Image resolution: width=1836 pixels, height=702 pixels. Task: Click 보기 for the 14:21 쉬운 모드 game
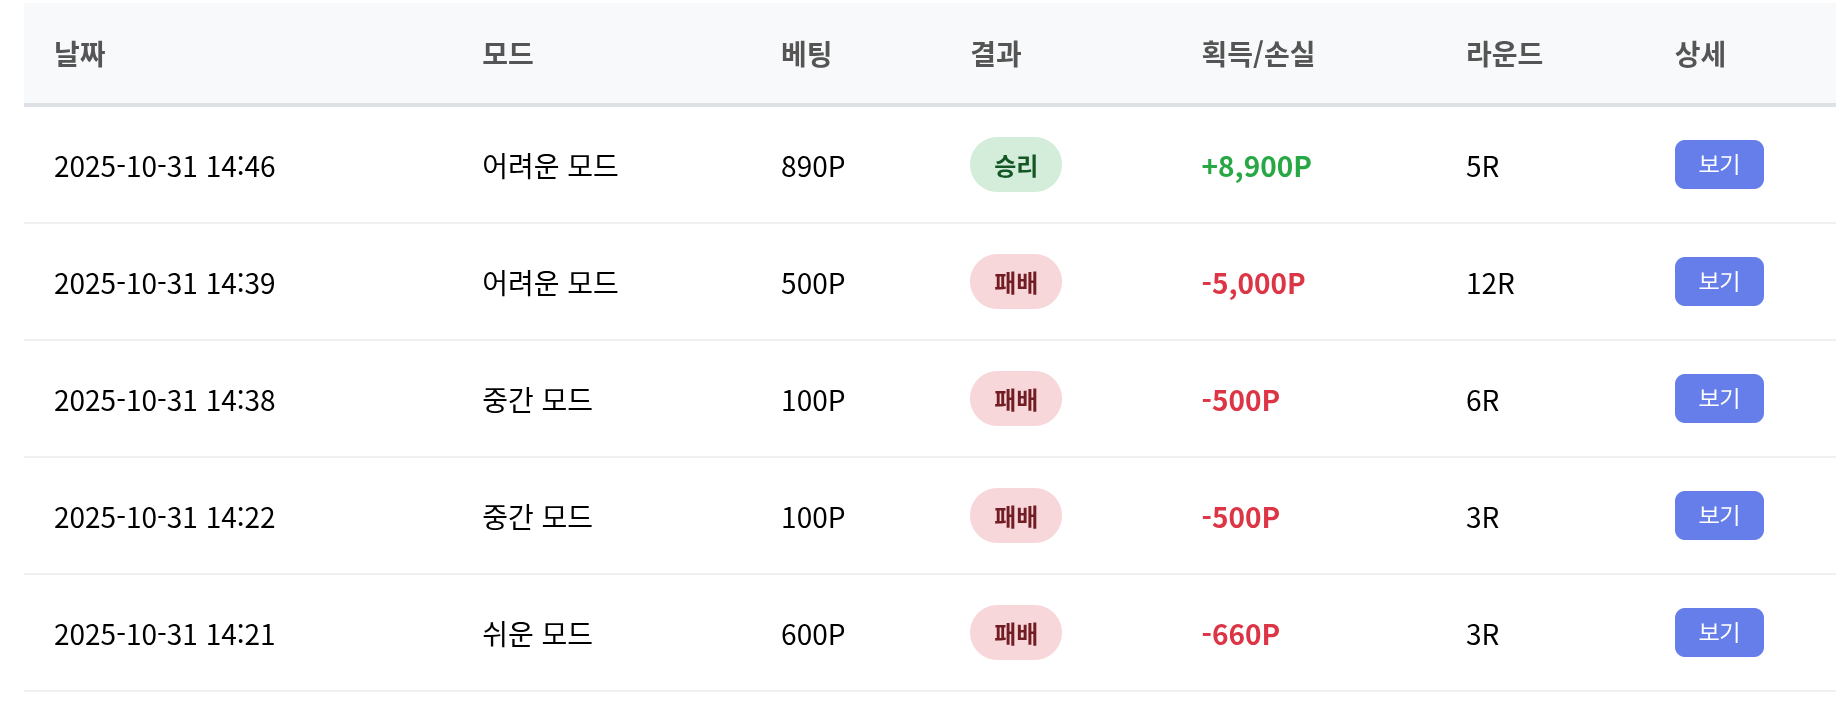[x=1718, y=633]
